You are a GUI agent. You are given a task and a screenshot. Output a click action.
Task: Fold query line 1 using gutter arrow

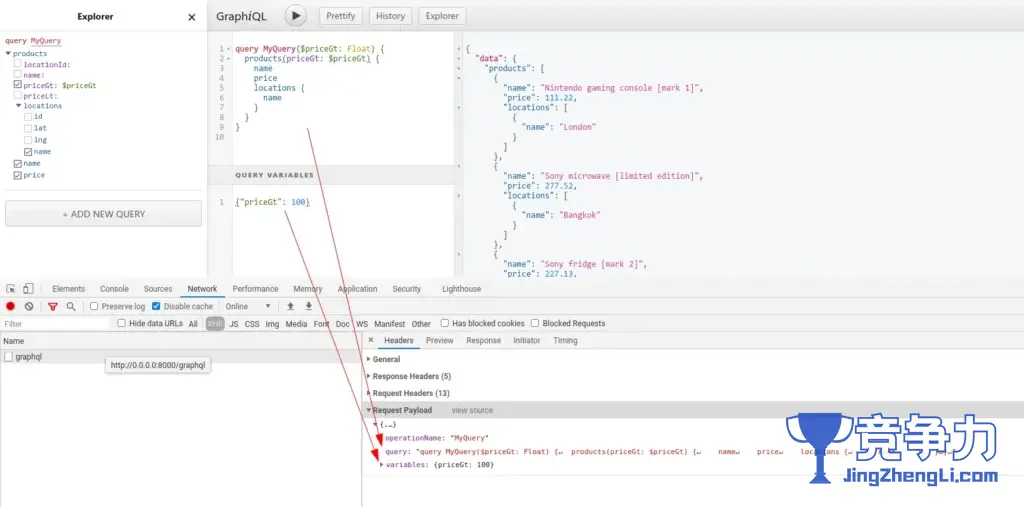click(x=229, y=49)
